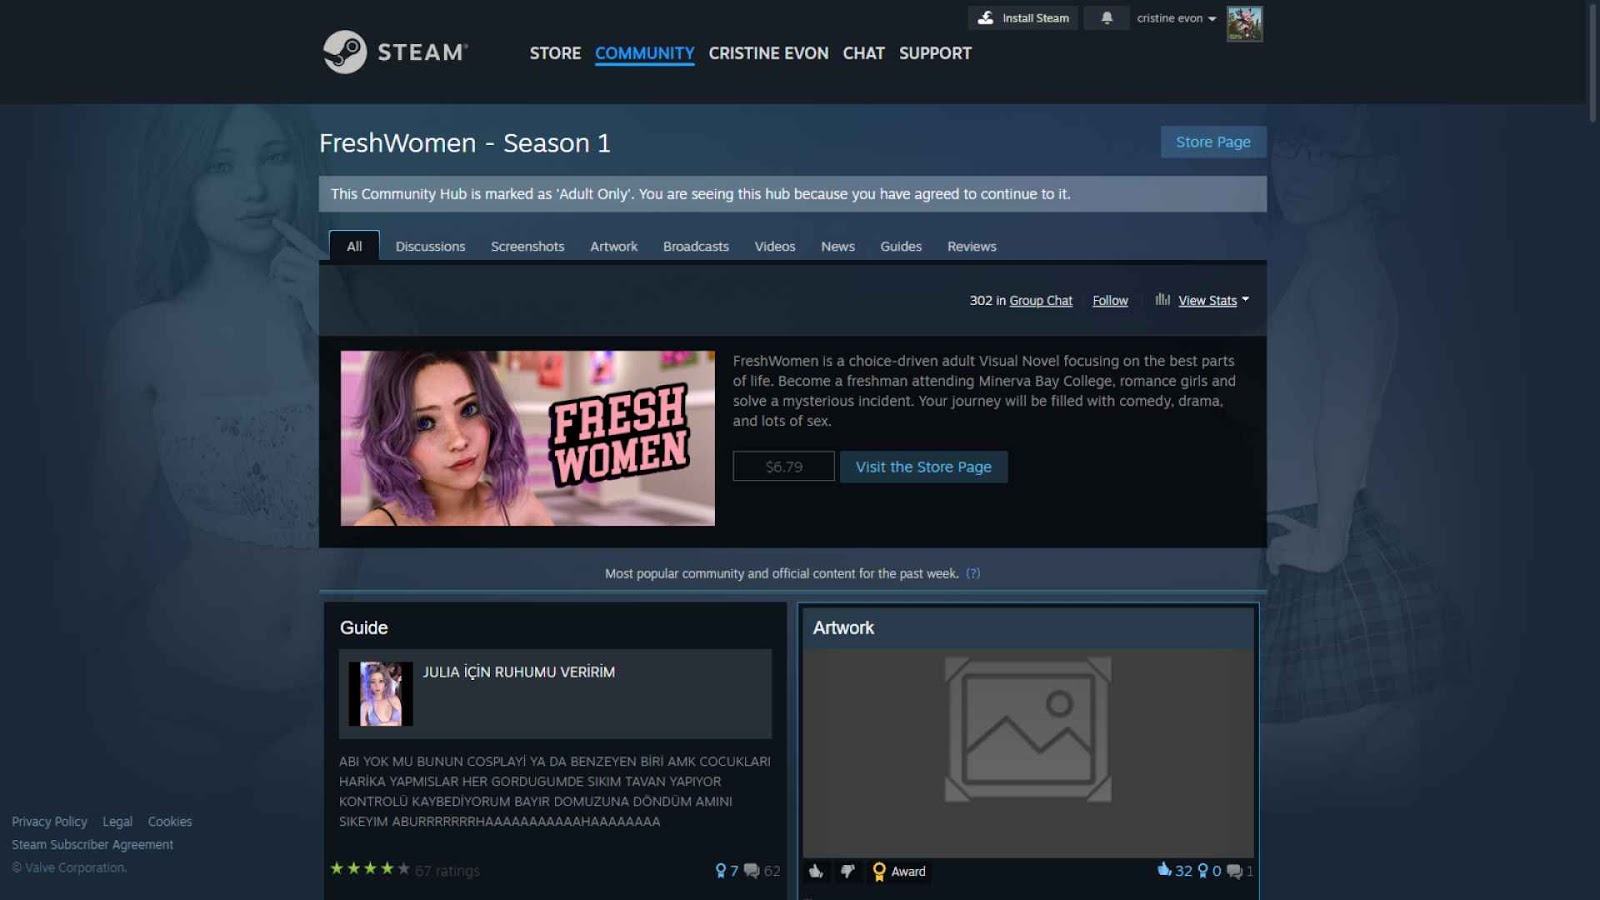Click the Follow link
The width and height of the screenshot is (1600, 900).
(1110, 301)
